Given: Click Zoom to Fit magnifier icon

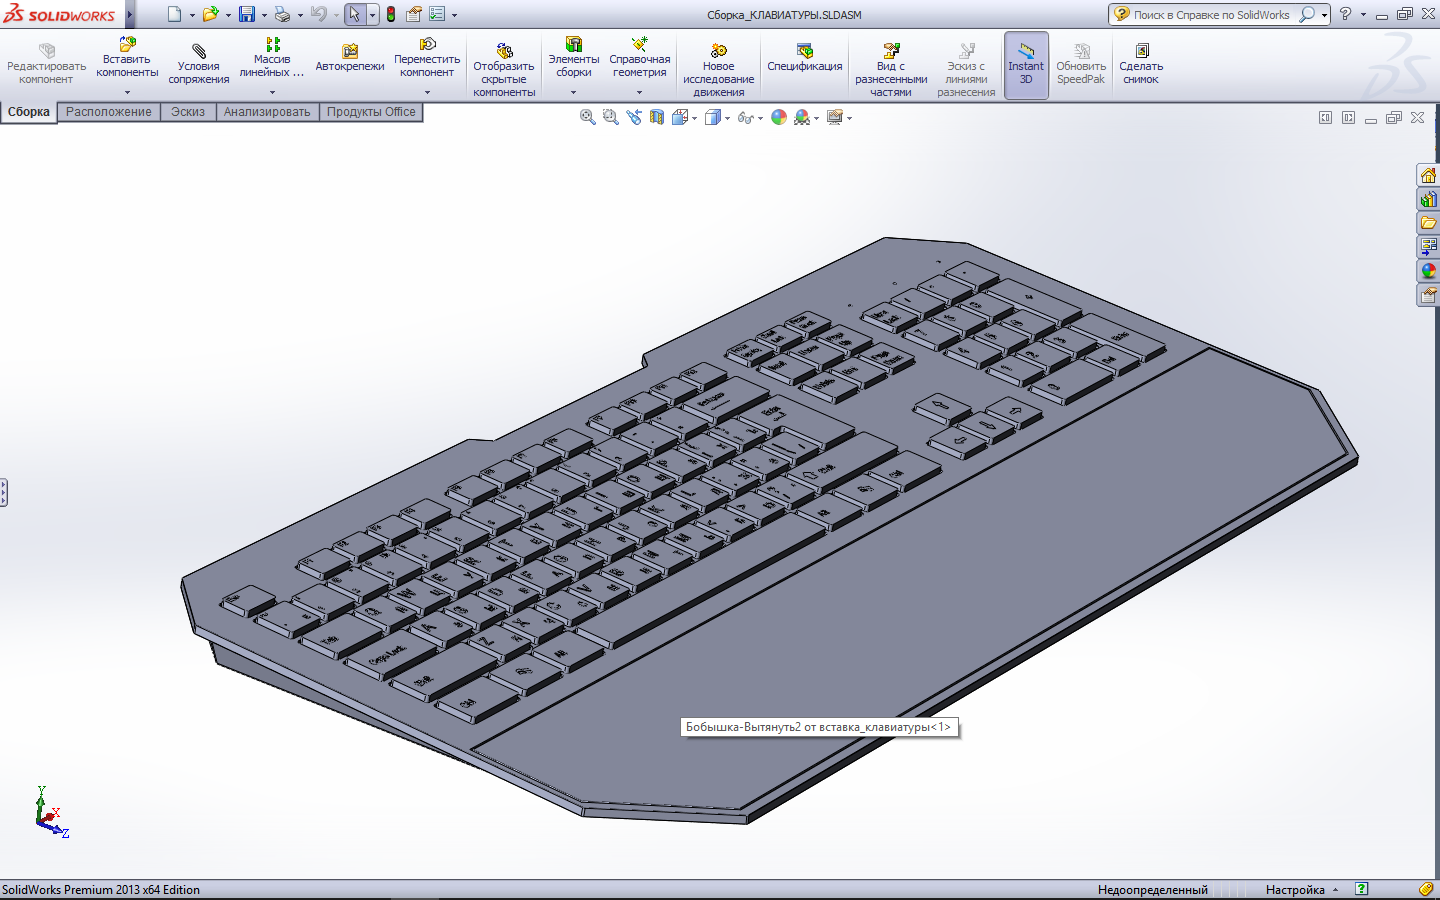Looking at the screenshot, I should tap(588, 118).
